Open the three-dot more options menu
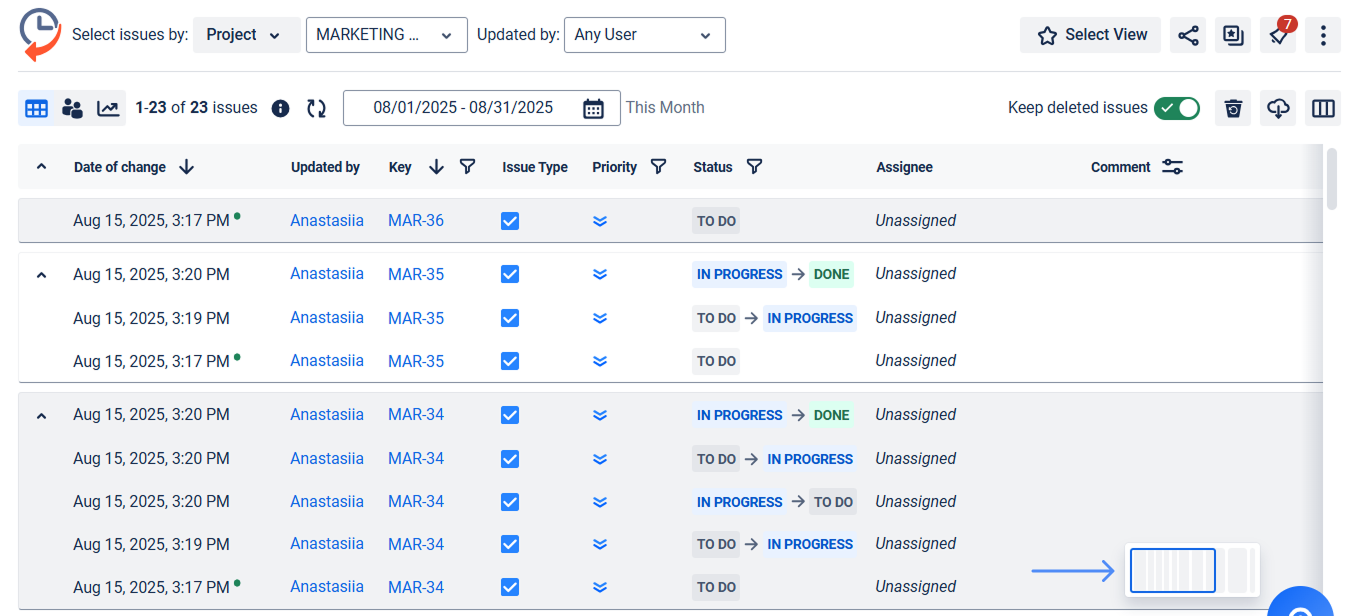 [1323, 35]
